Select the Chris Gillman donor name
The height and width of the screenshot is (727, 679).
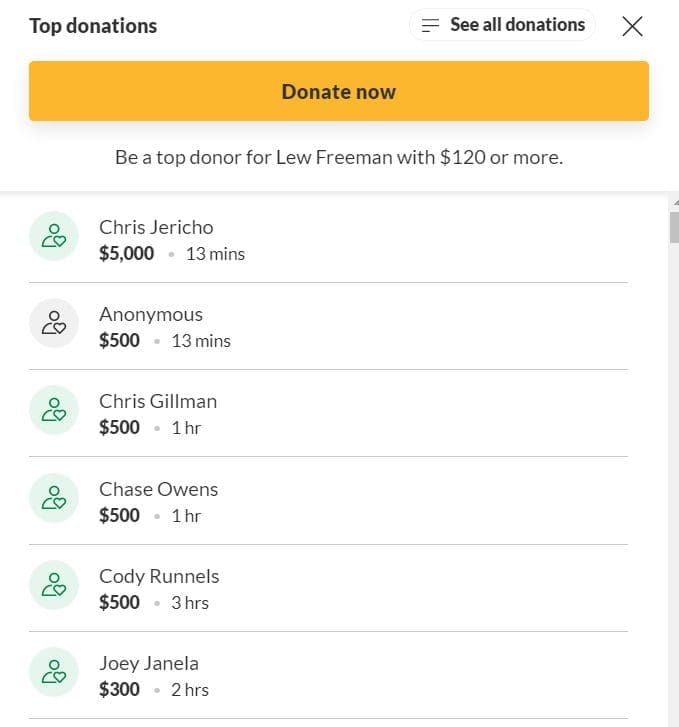coord(158,401)
